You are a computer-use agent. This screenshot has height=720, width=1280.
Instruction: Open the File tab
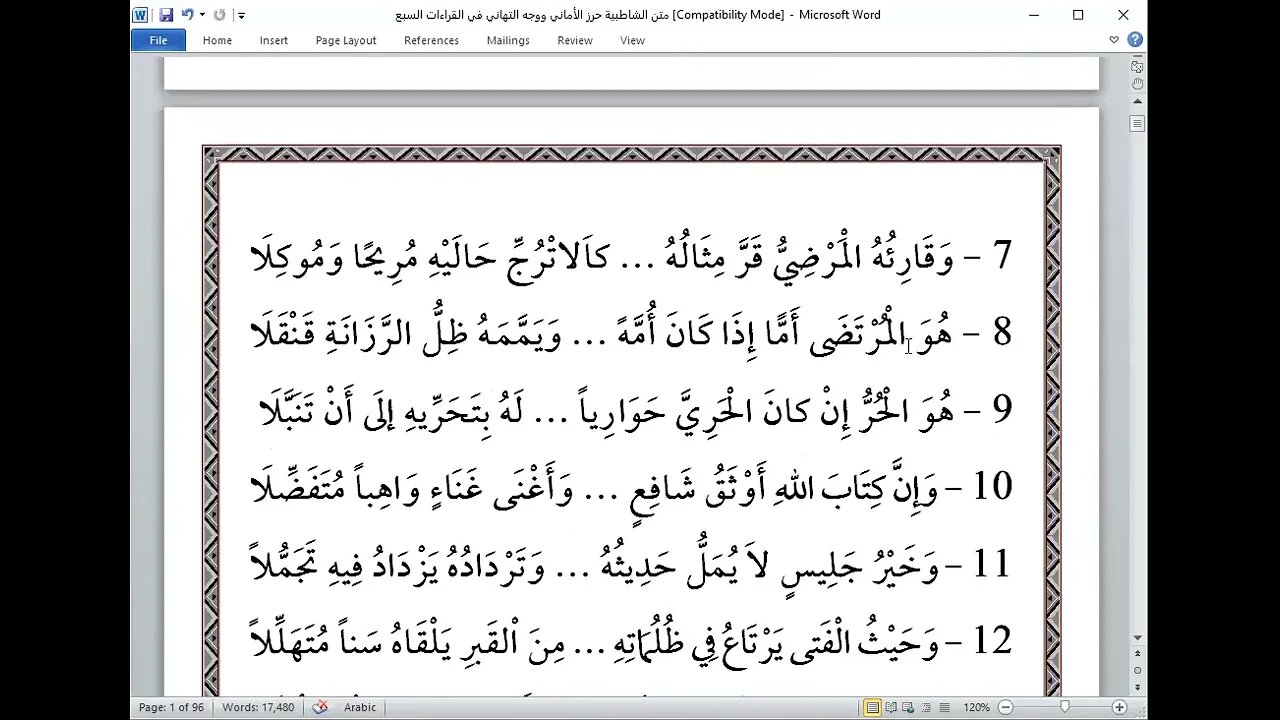tap(158, 40)
